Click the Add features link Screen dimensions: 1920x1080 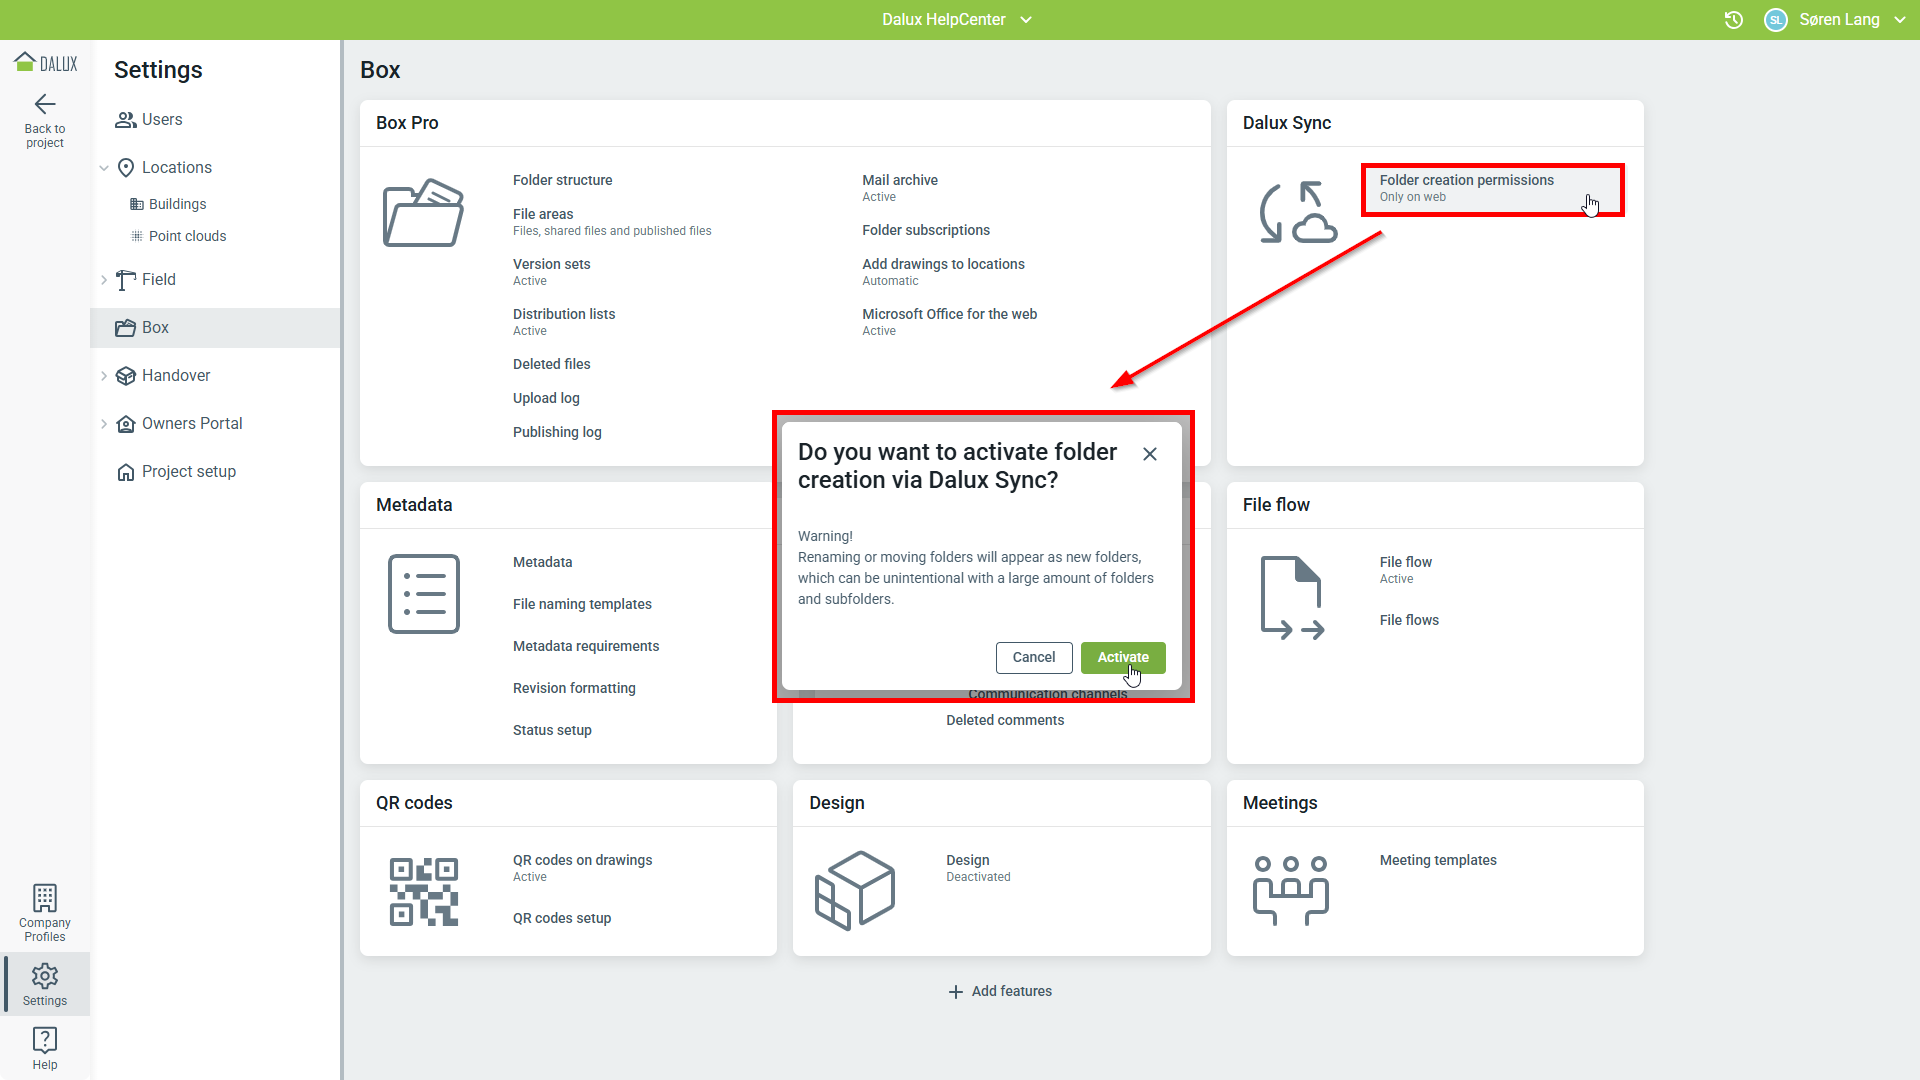(x=1000, y=991)
